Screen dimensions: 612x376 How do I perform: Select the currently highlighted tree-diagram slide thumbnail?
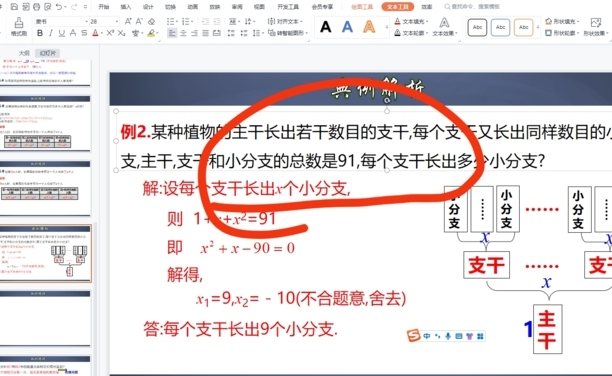pyautogui.click(x=45, y=253)
